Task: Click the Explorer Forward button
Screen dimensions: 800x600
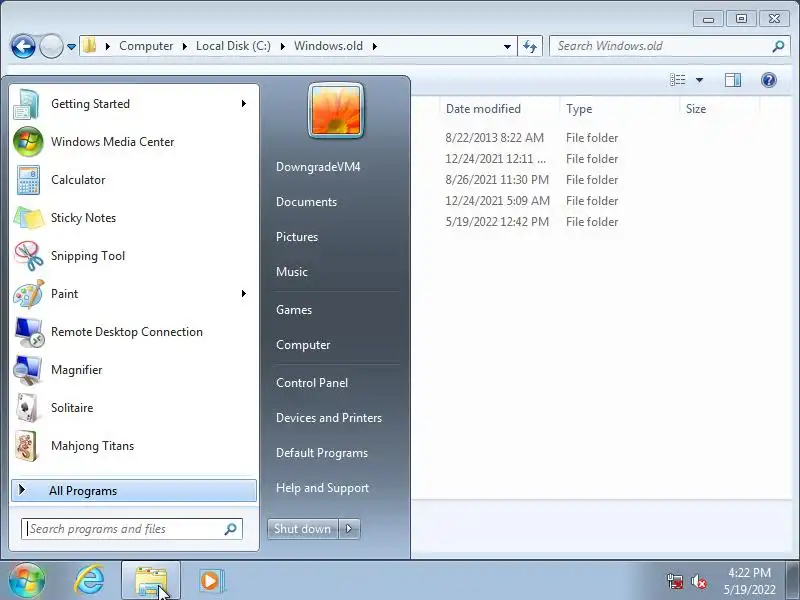Action: (51, 46)
